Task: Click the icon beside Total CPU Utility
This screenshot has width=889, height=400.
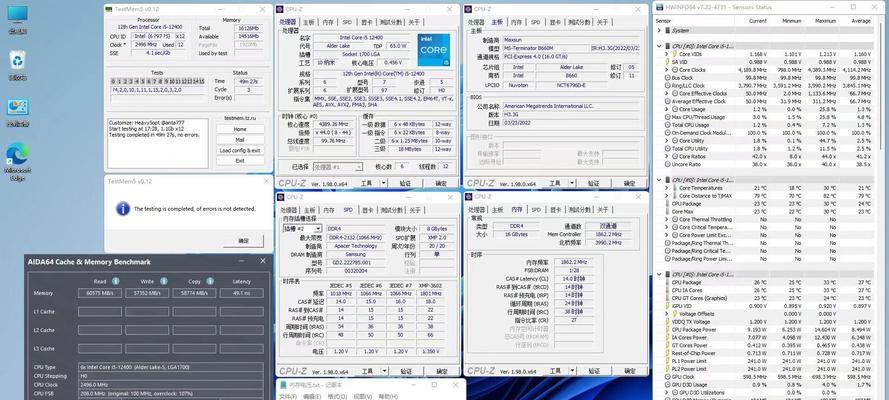Action: point(667,148)
